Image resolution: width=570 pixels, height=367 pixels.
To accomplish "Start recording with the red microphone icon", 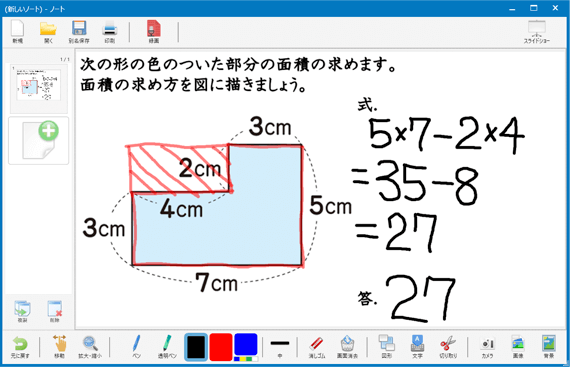I will pos(154,32).
